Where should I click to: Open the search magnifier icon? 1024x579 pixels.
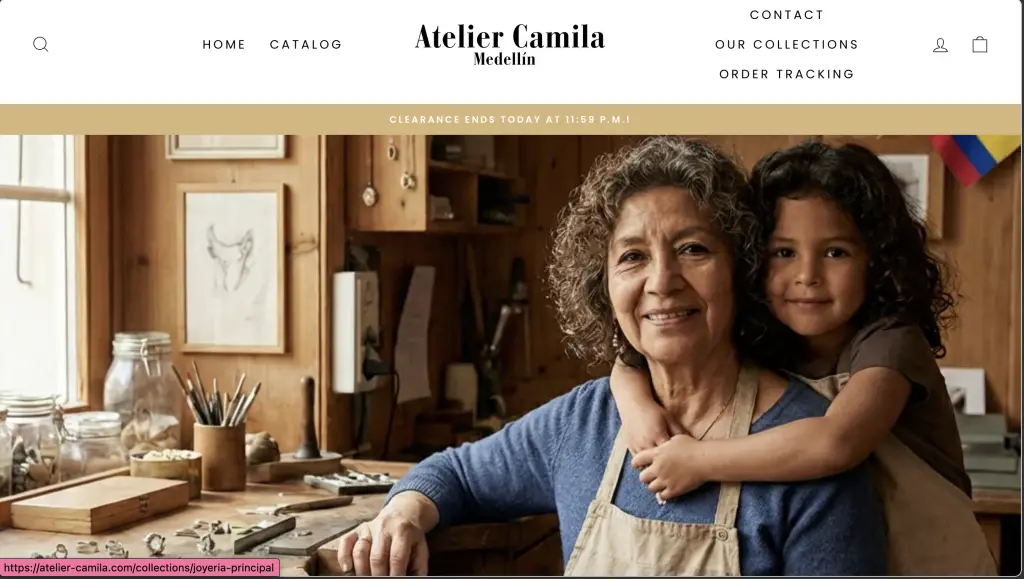[x=40, y=44]
